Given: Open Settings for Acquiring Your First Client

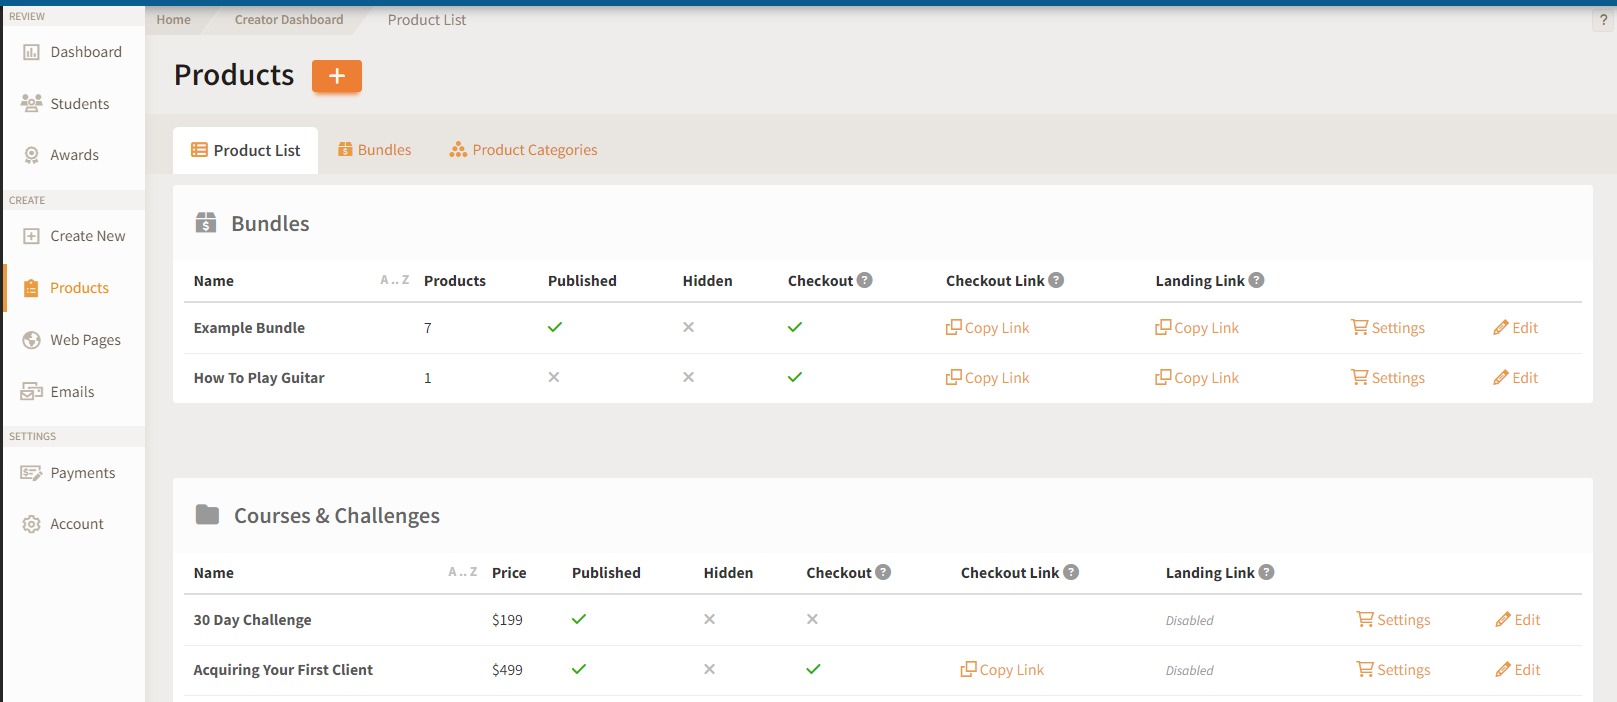Looking at the screenshot, I should pos(1393,670).
